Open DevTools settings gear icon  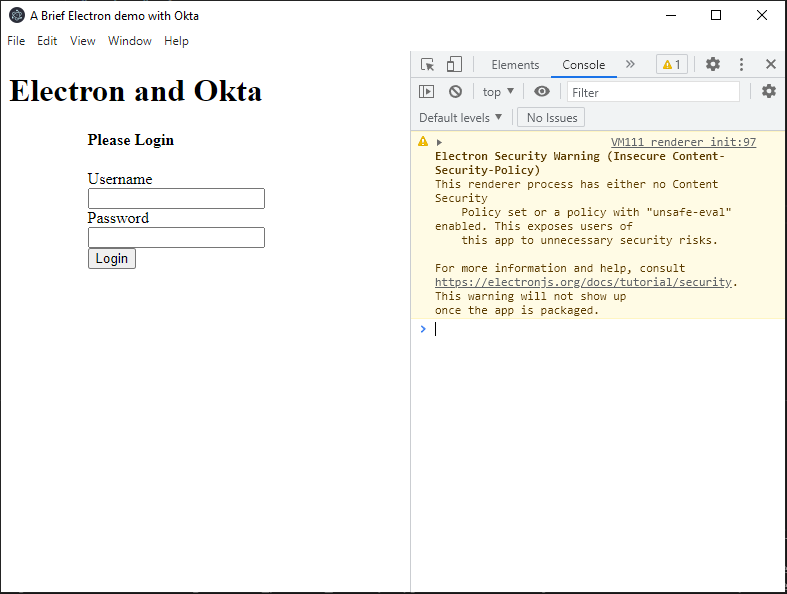(x=712, y=65)
